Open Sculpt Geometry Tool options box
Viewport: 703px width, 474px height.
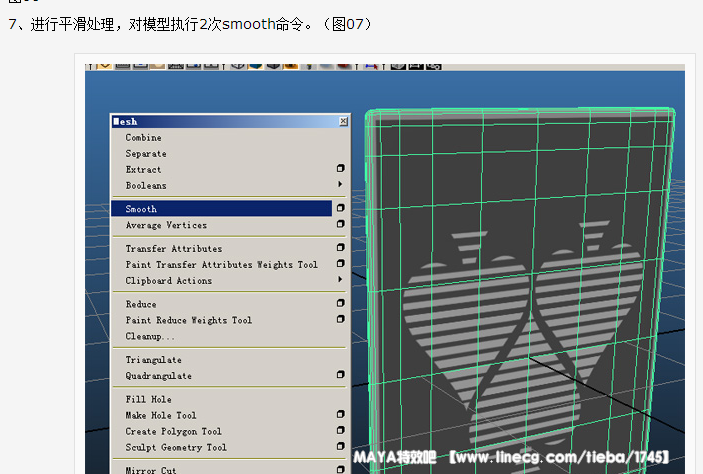pyautogui.click(x=341, y=447)
